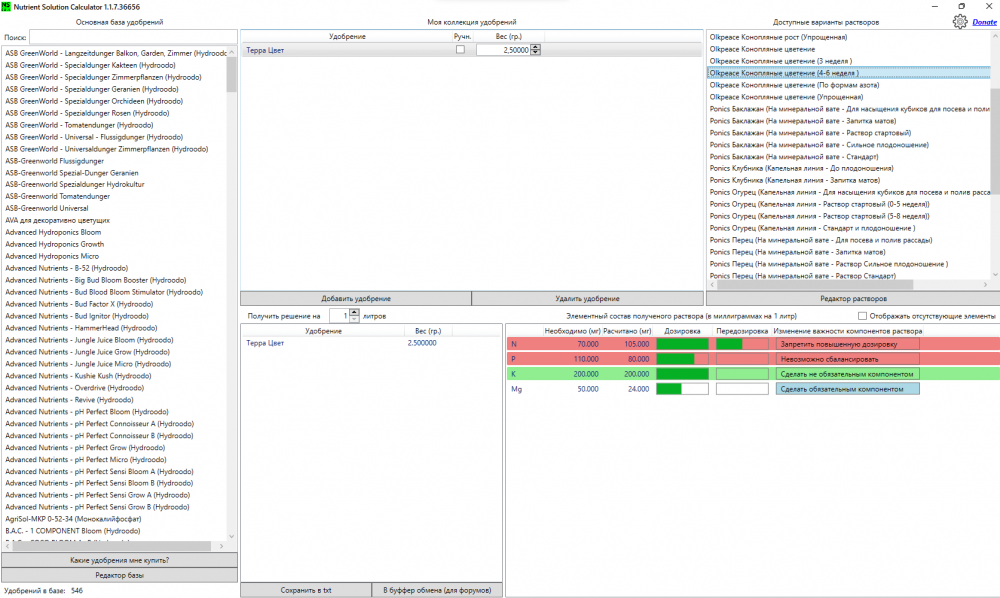Screen dimensions: 1000x598
Task: Open the Редактор растворов
Action: [853, 298]
